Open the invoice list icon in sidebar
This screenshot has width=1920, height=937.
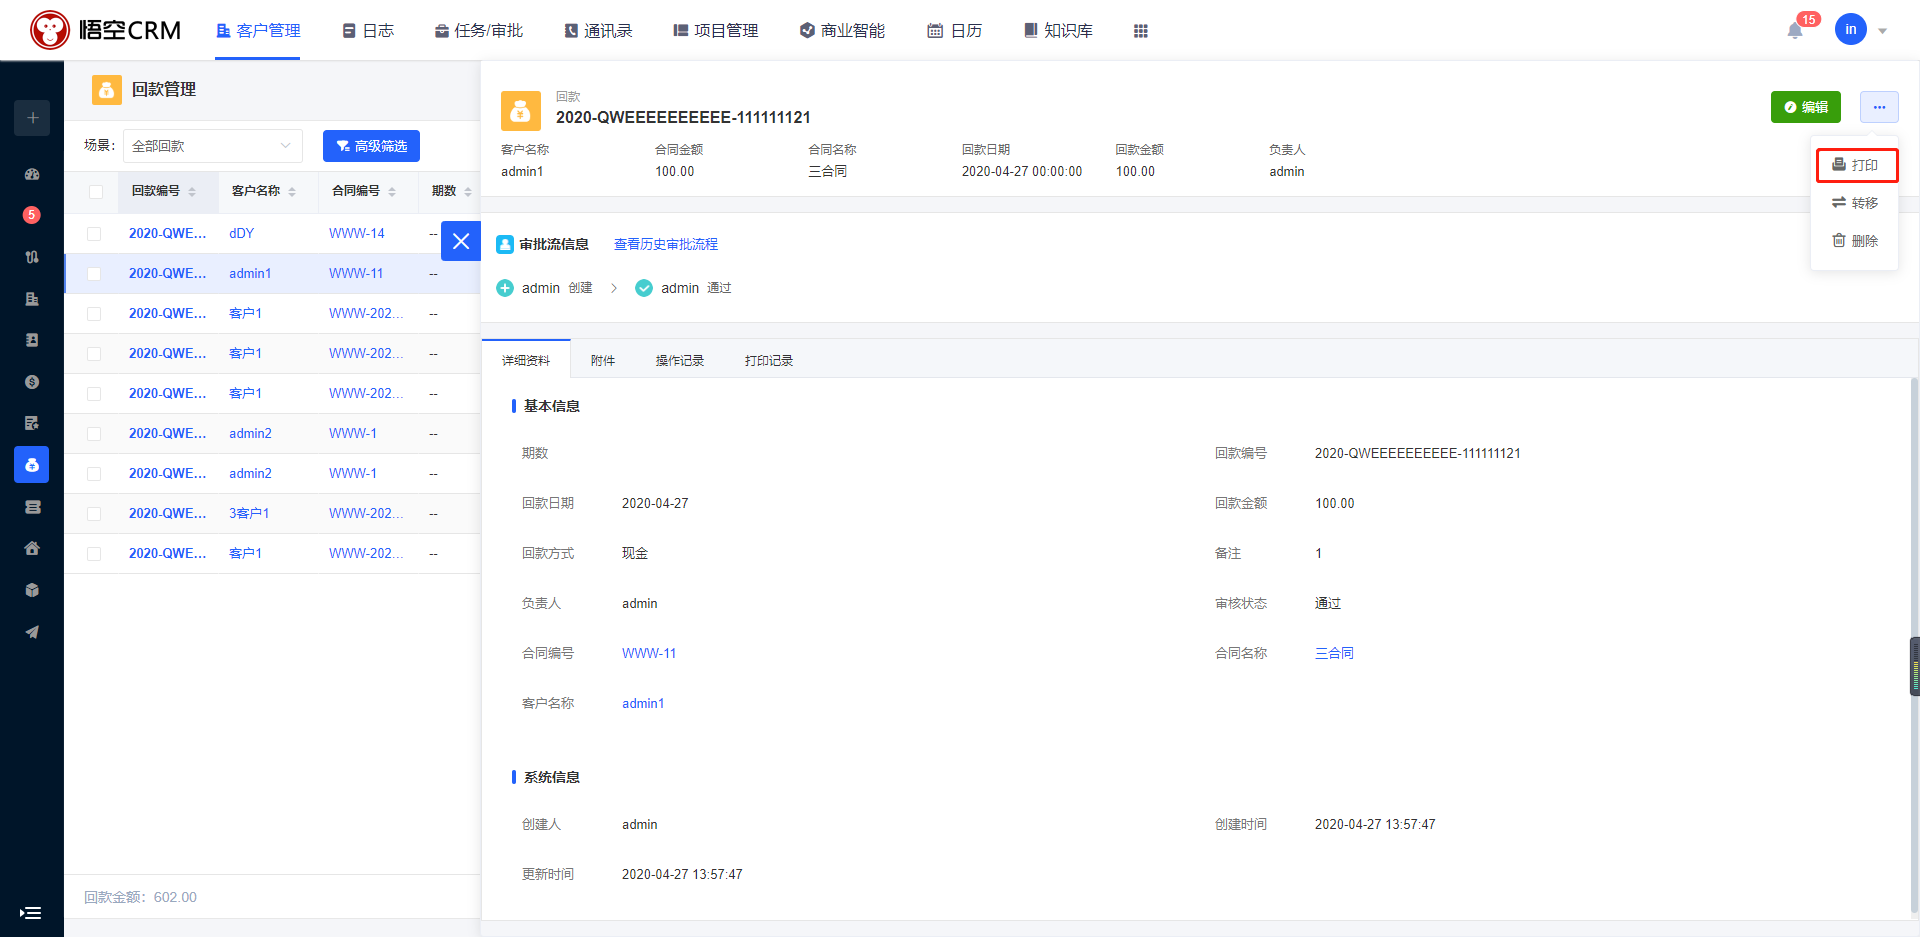click(32, 507)
